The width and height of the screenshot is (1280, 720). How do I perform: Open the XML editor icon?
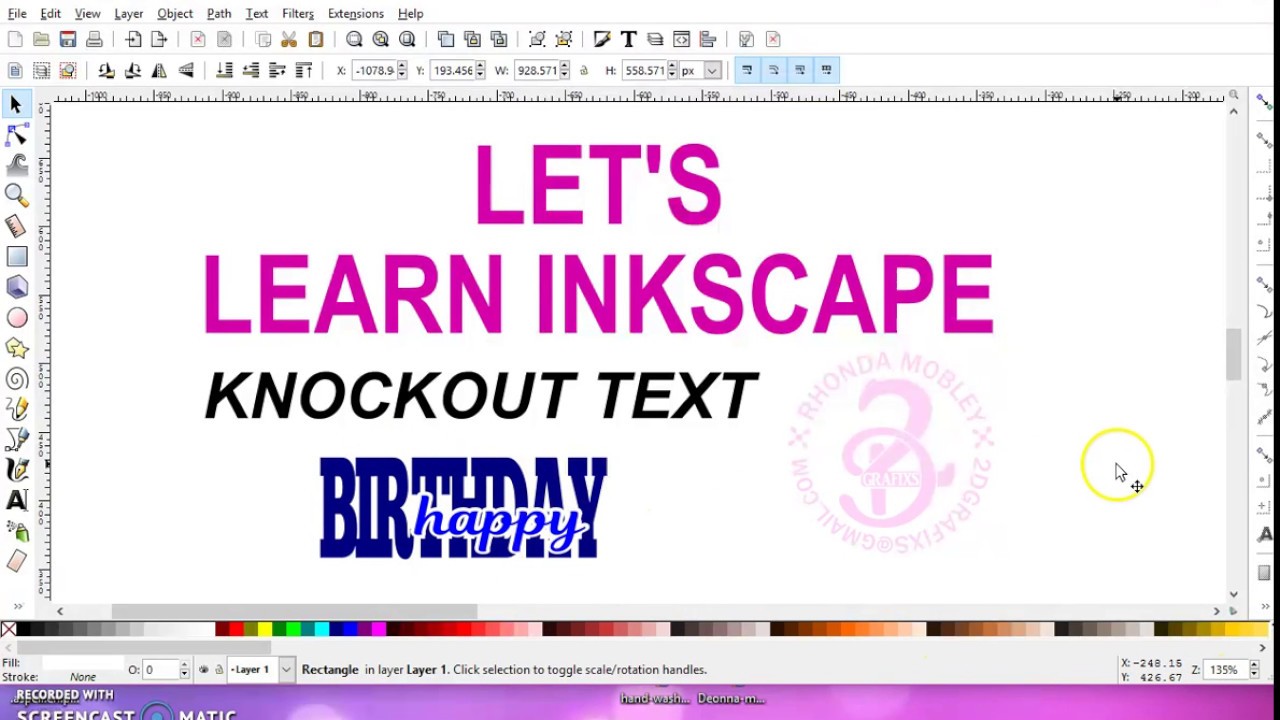click(681, 39)
